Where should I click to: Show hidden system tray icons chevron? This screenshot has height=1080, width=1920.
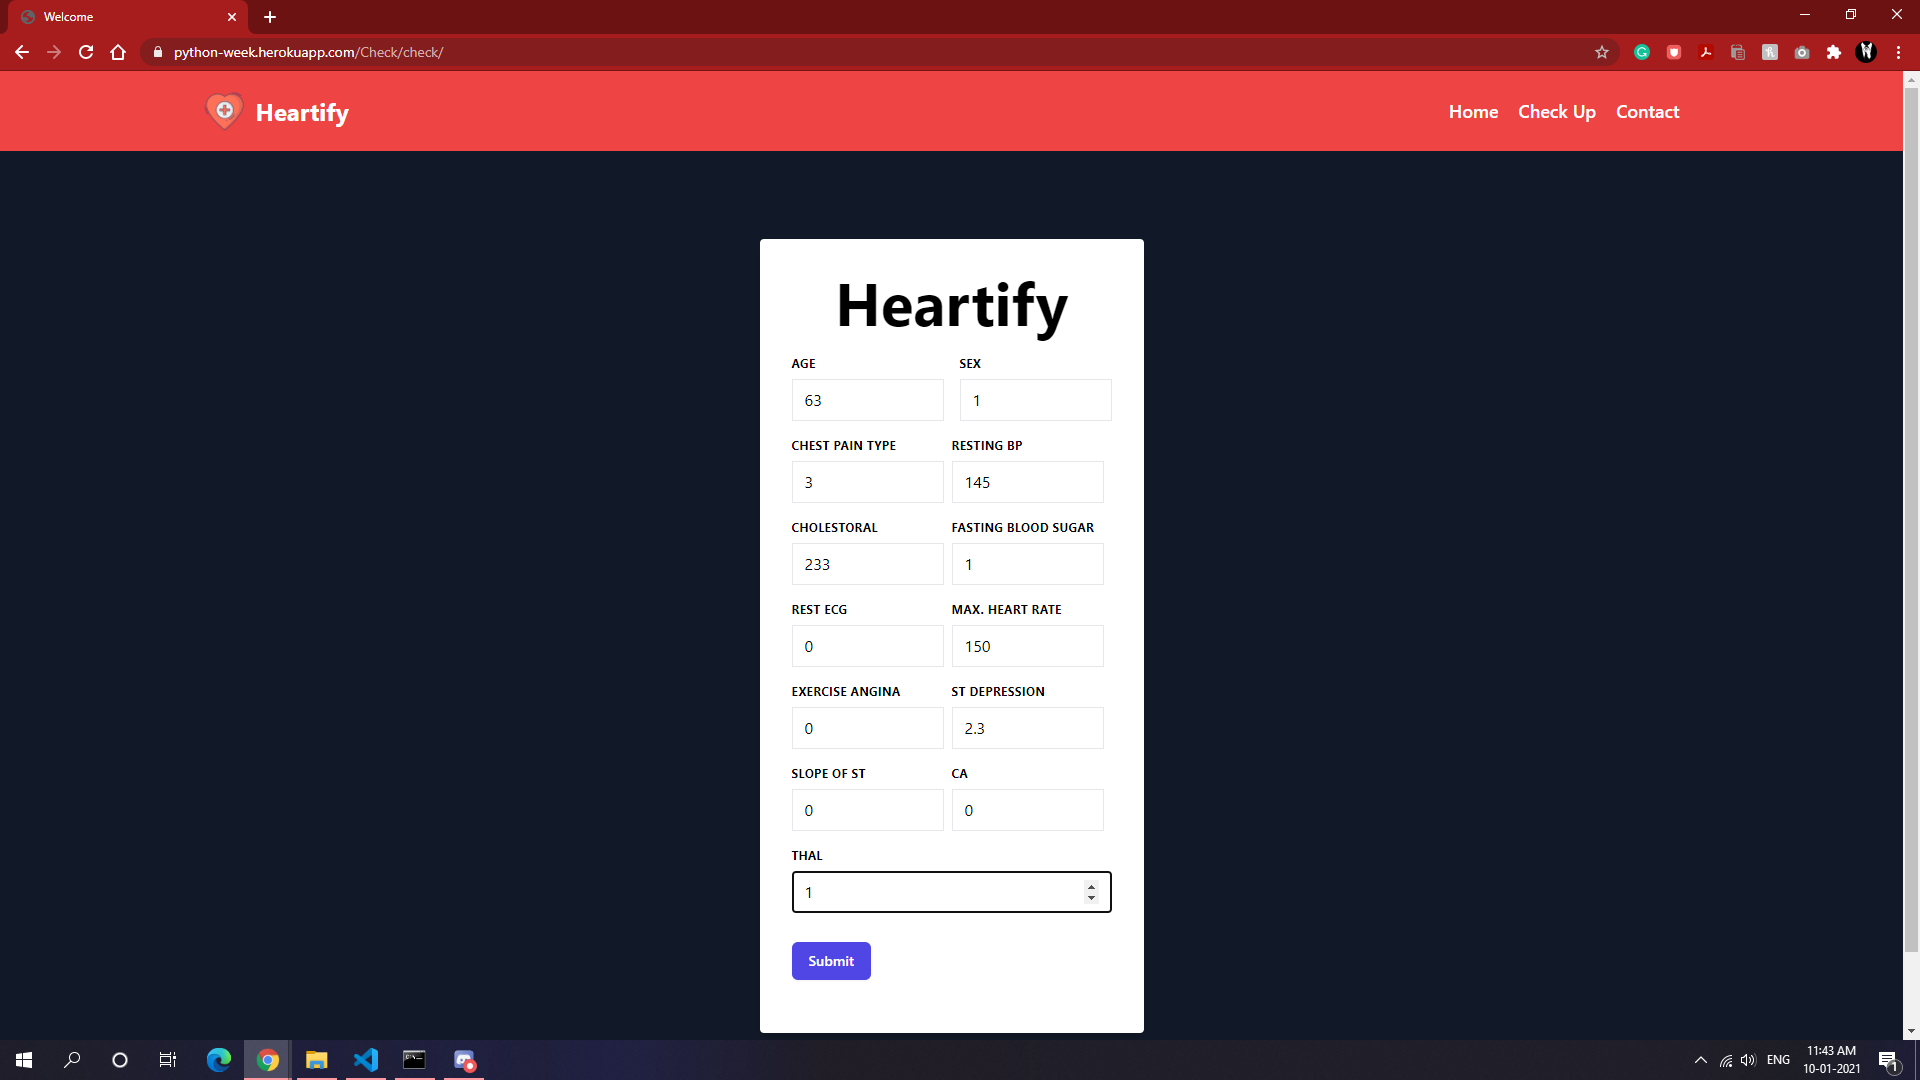coord(1700,1060)
